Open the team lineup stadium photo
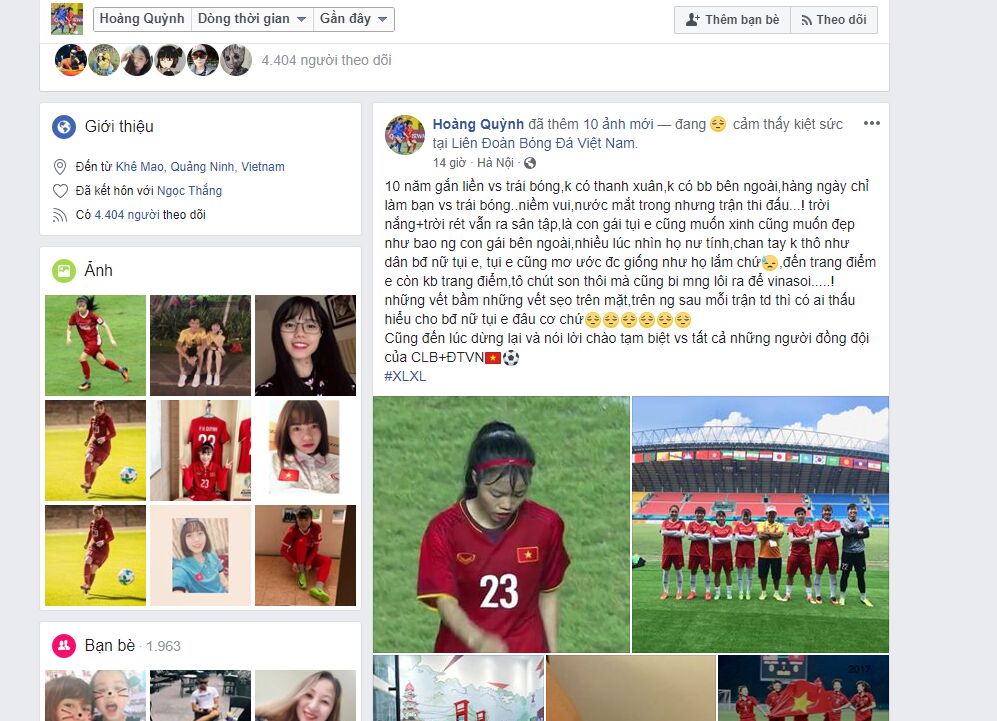 [x=760, y=525]
